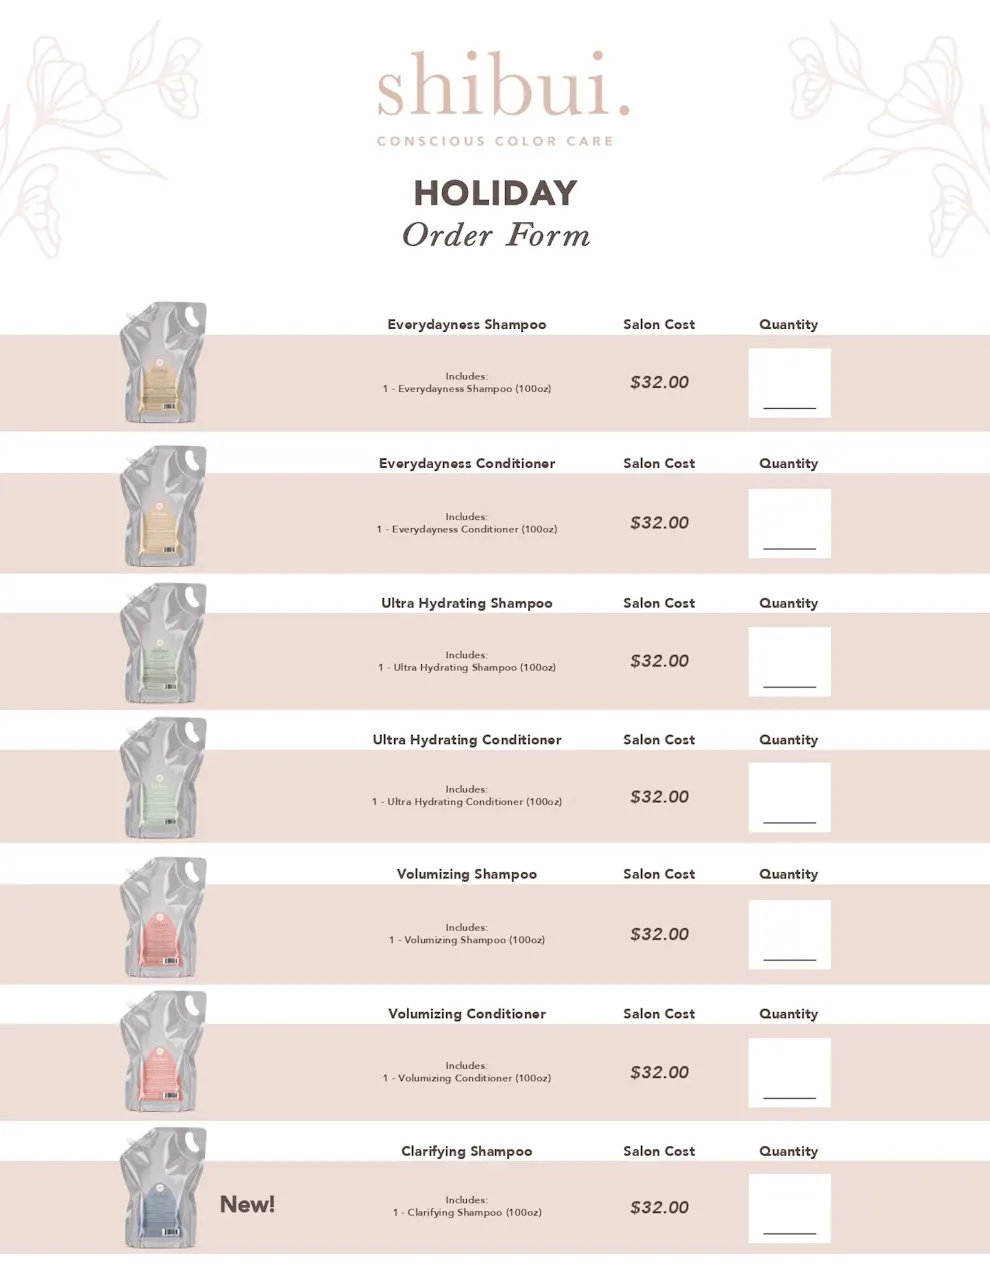Select the Ultra Hydrating Shampoo product image
The width and height of the screenshot is (990, 1281).
[163, 643]
